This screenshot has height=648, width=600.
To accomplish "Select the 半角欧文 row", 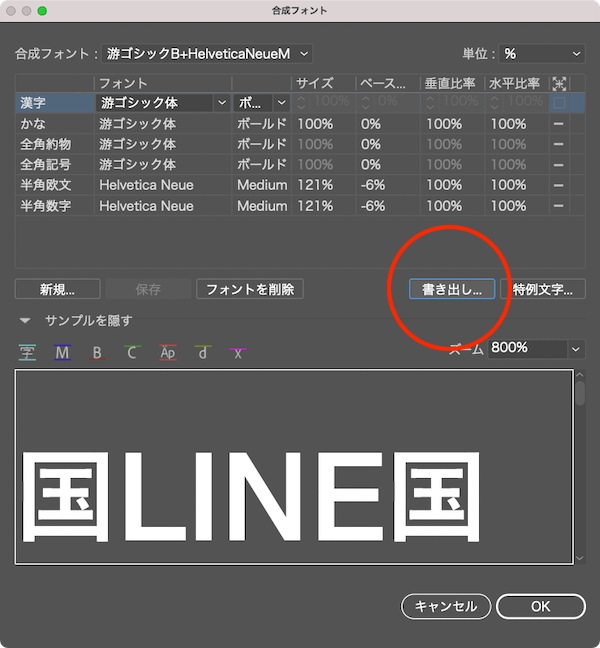I will pos(300,185).
